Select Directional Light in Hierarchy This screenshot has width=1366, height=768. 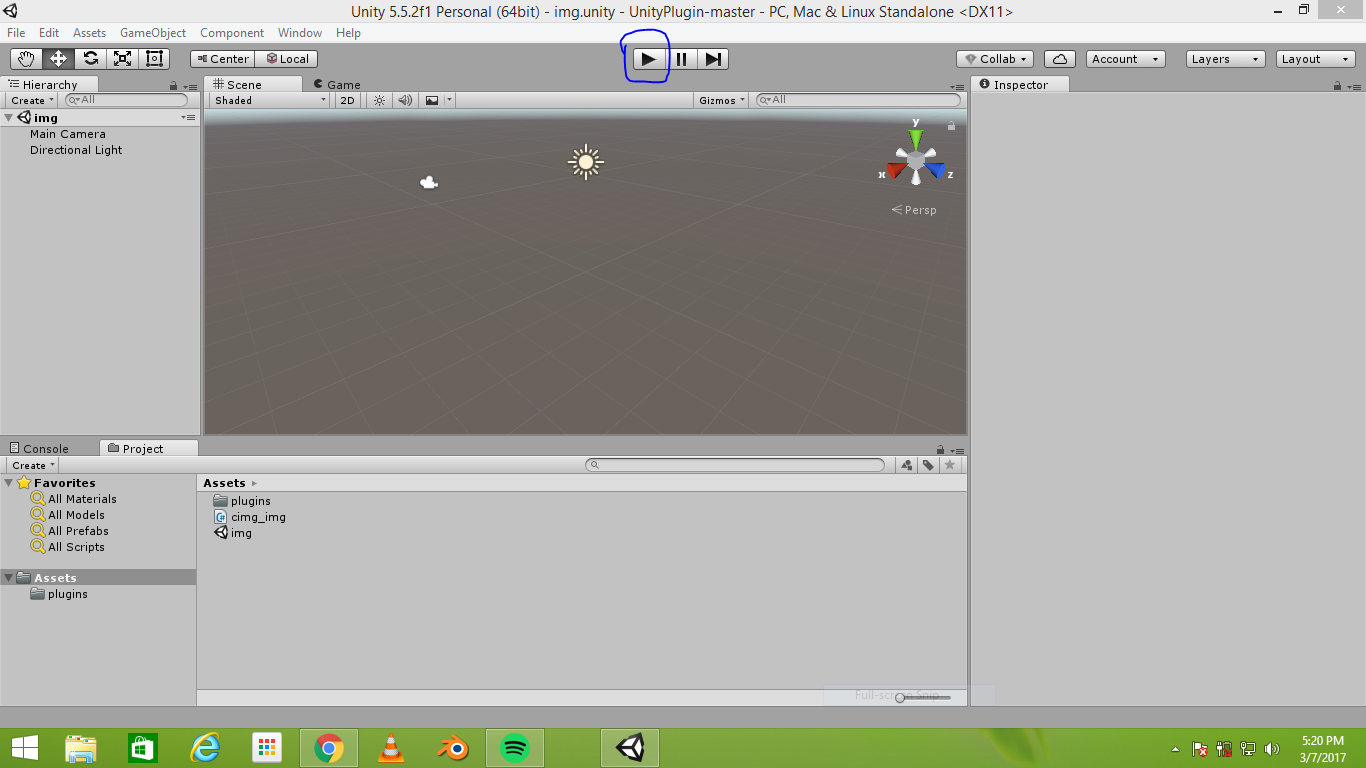point(76,150)
